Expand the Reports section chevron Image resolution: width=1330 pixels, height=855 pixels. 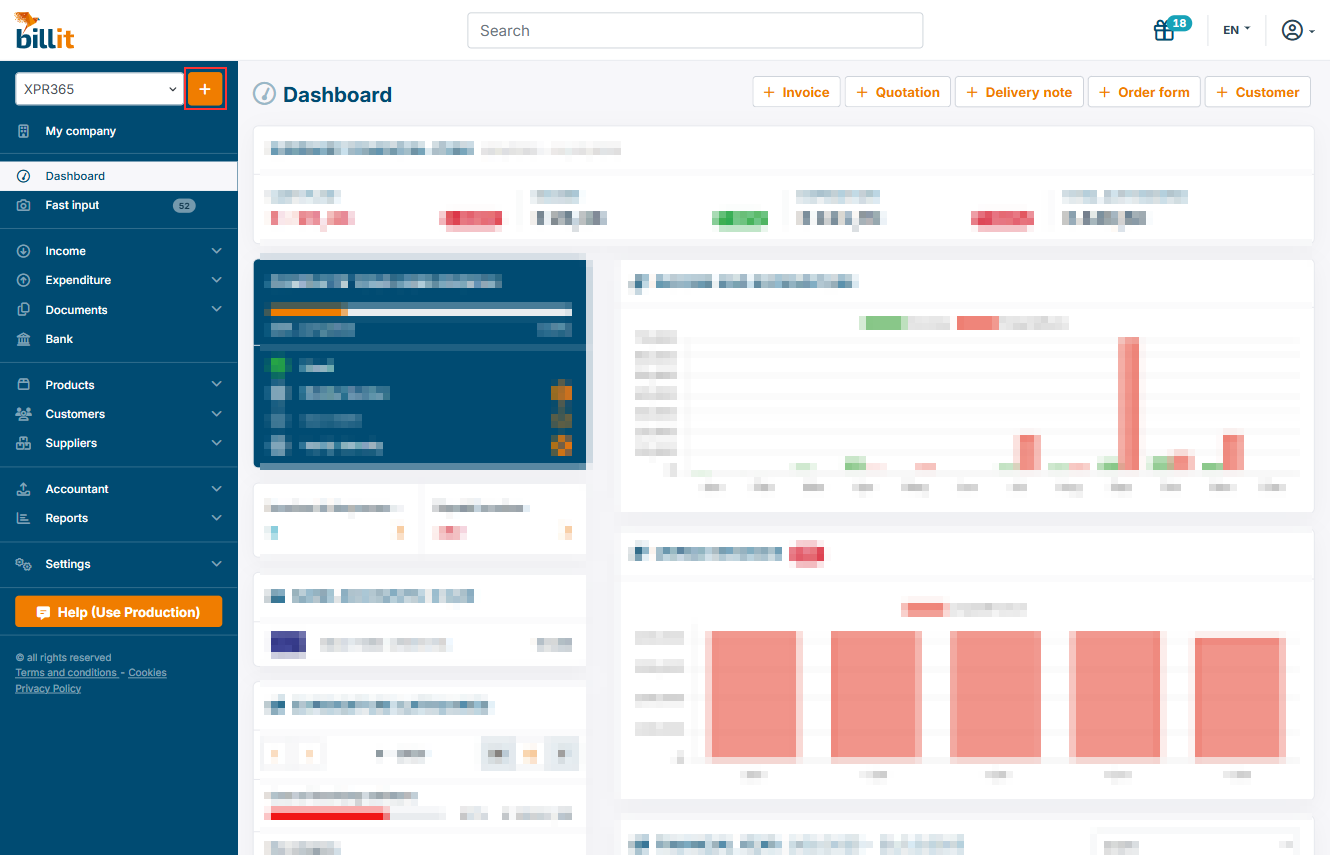[x=217, y=518]
